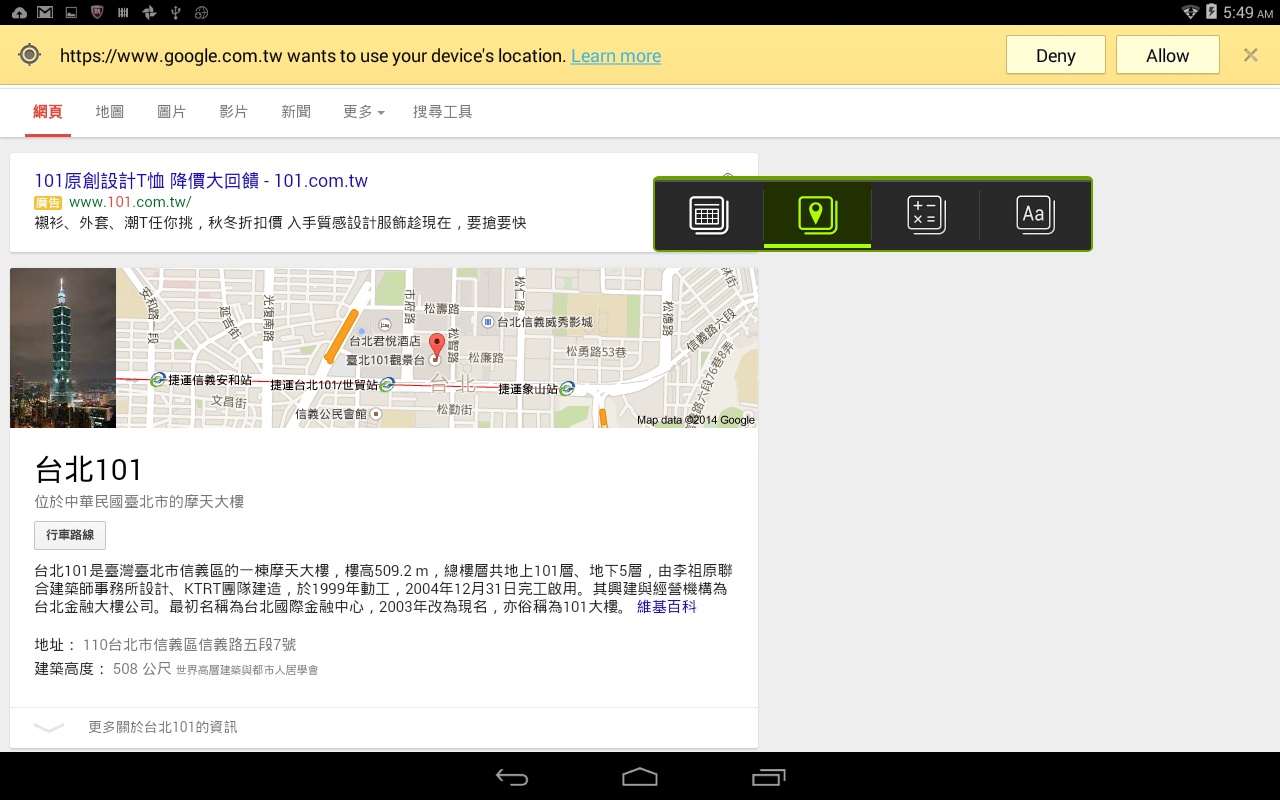Tap the yellow 廣告 ad badge

point(48,203)
